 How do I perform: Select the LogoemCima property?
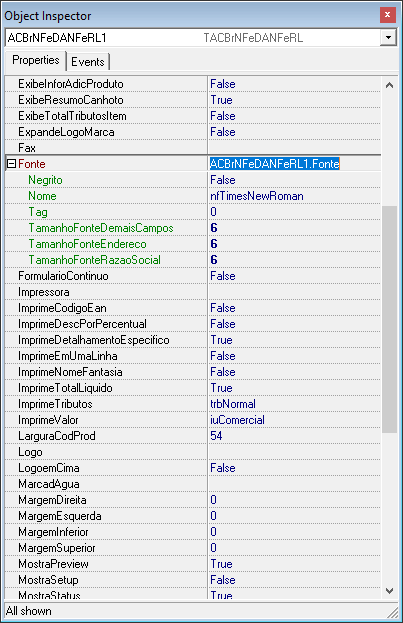pos(49,468)
